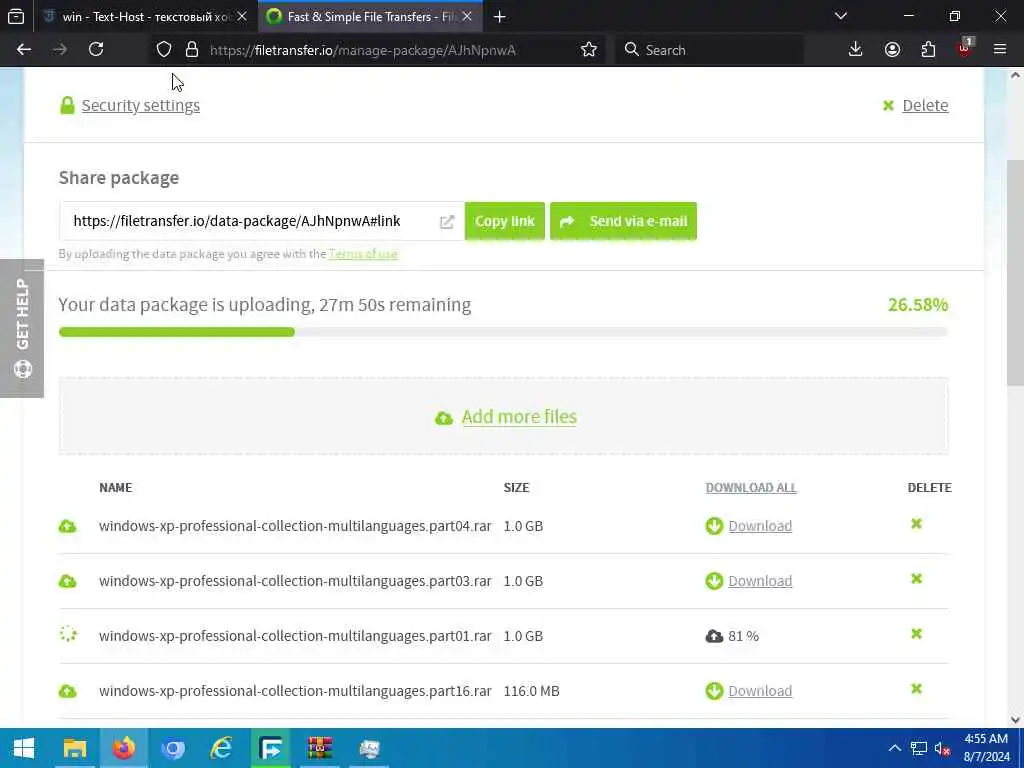Open the Windows Start menu

pos(24,748)
